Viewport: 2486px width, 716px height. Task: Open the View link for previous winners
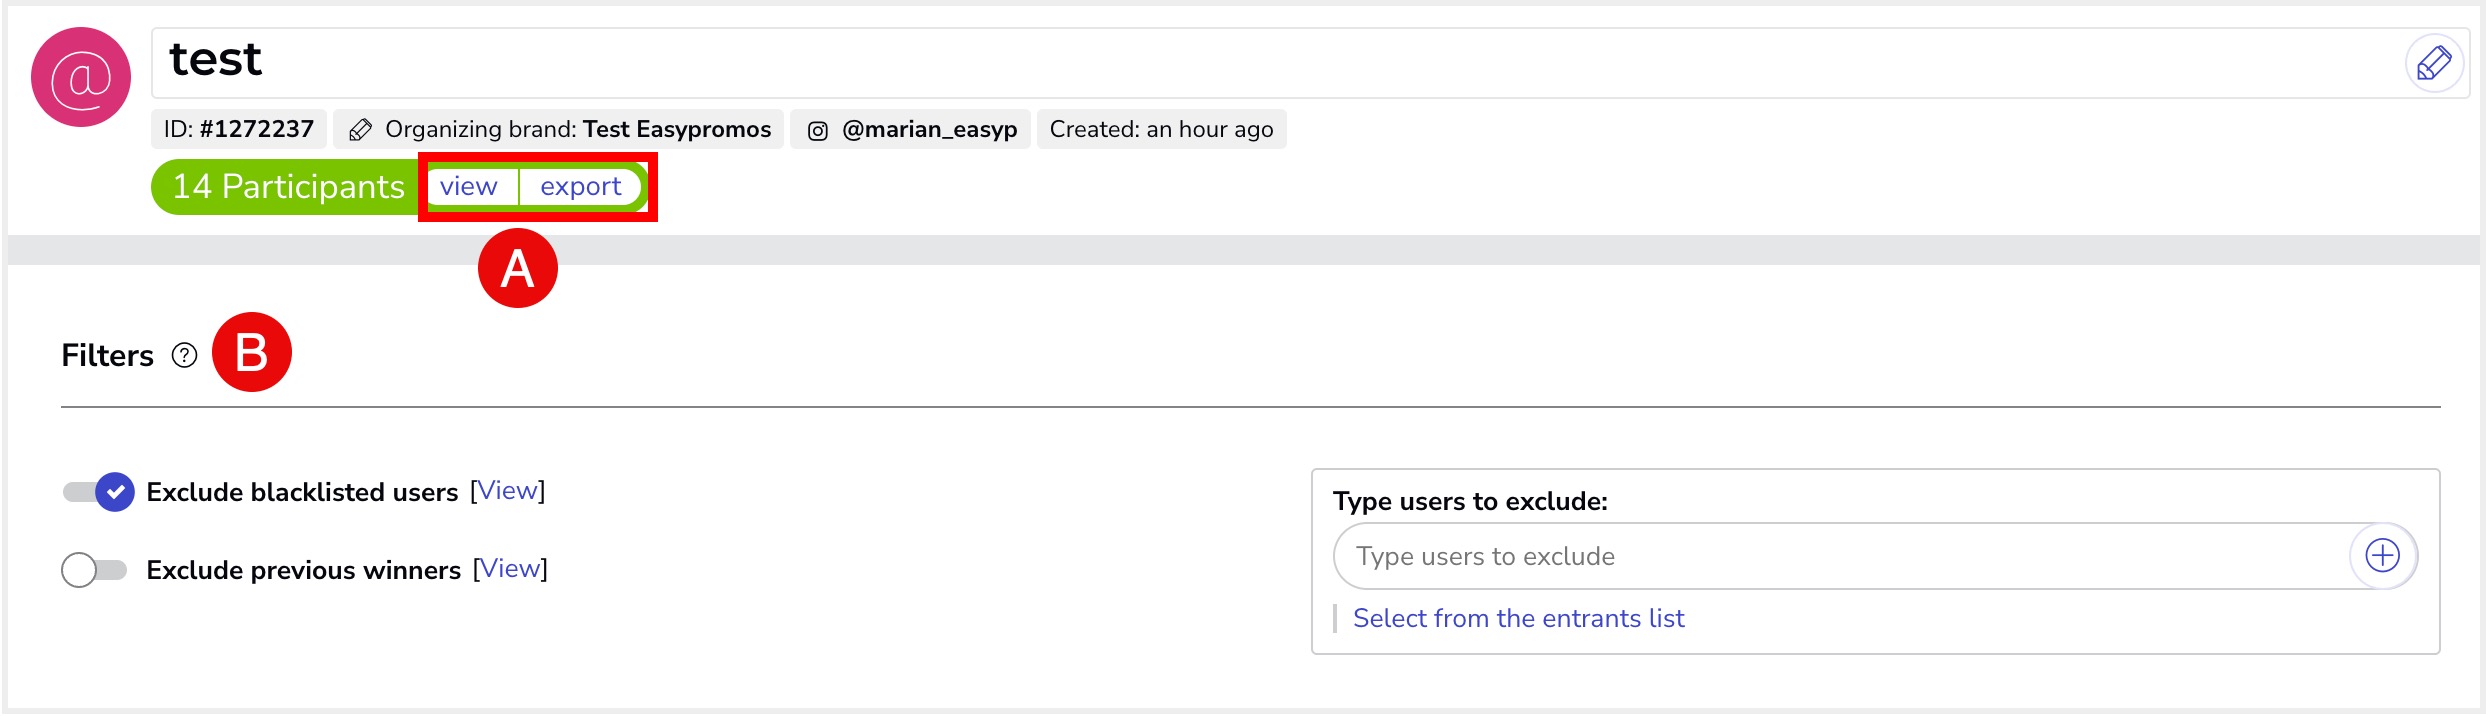[510, 569]
